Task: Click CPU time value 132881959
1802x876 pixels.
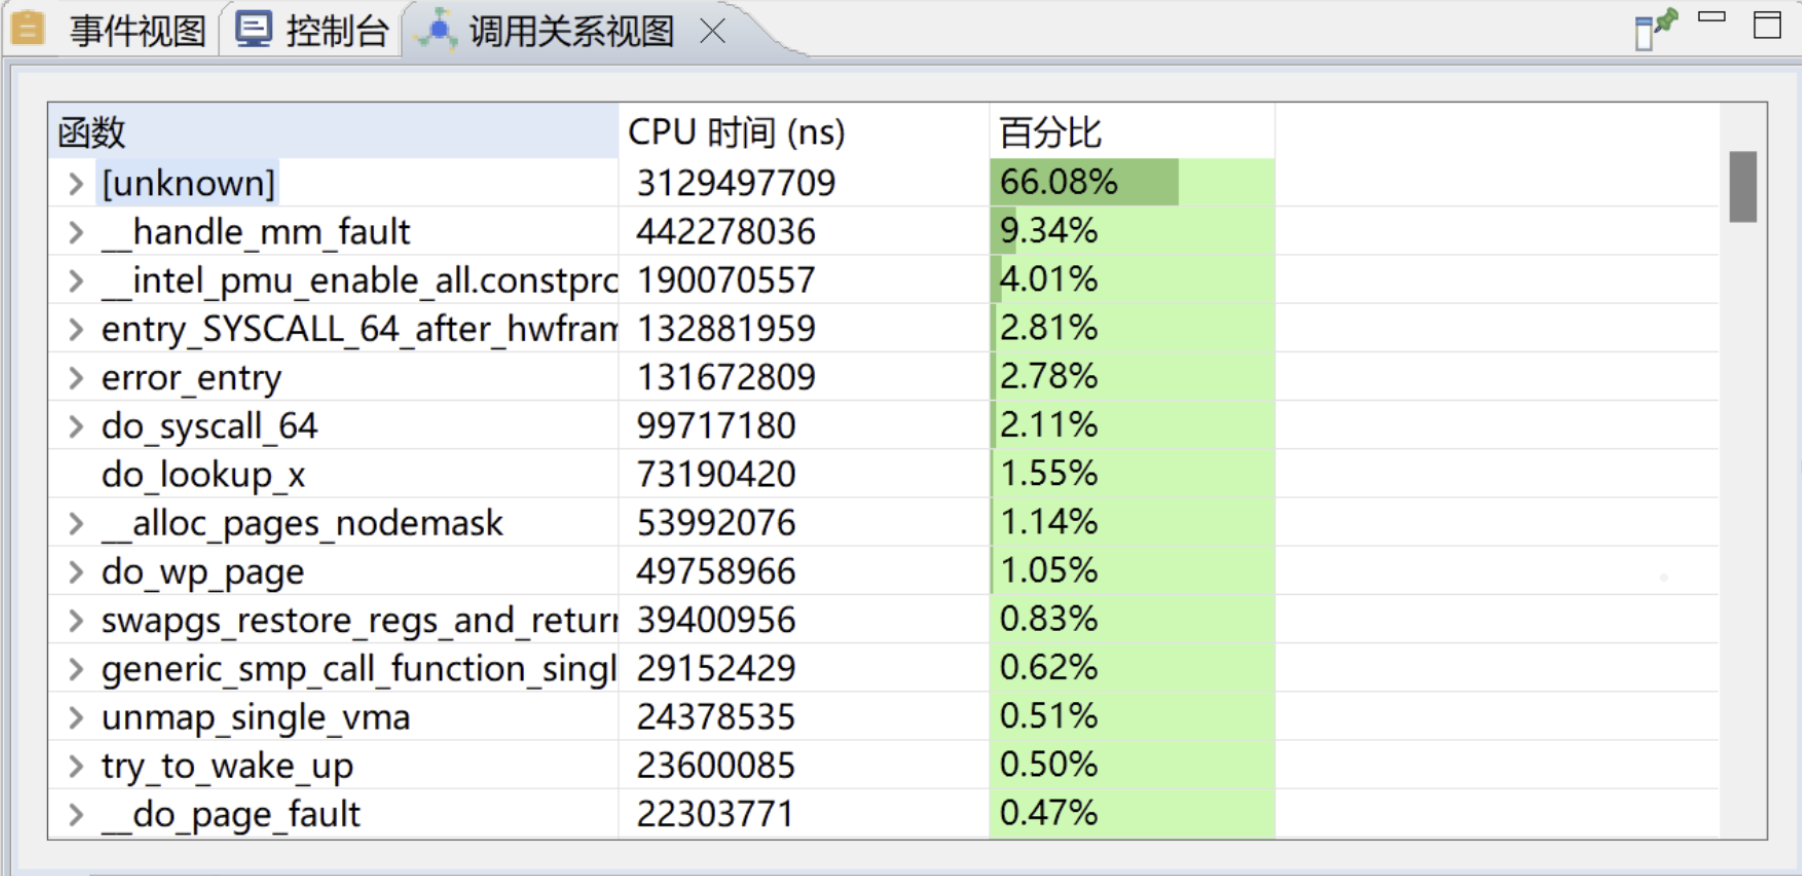Action: (x=726, y=329)
